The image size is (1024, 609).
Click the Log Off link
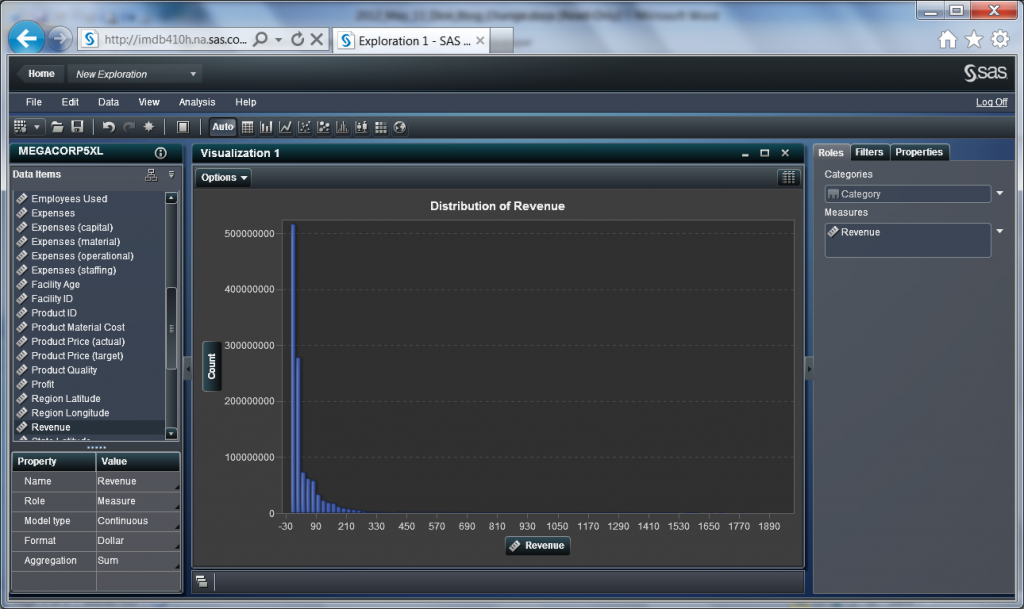click(x=991, y=102)
